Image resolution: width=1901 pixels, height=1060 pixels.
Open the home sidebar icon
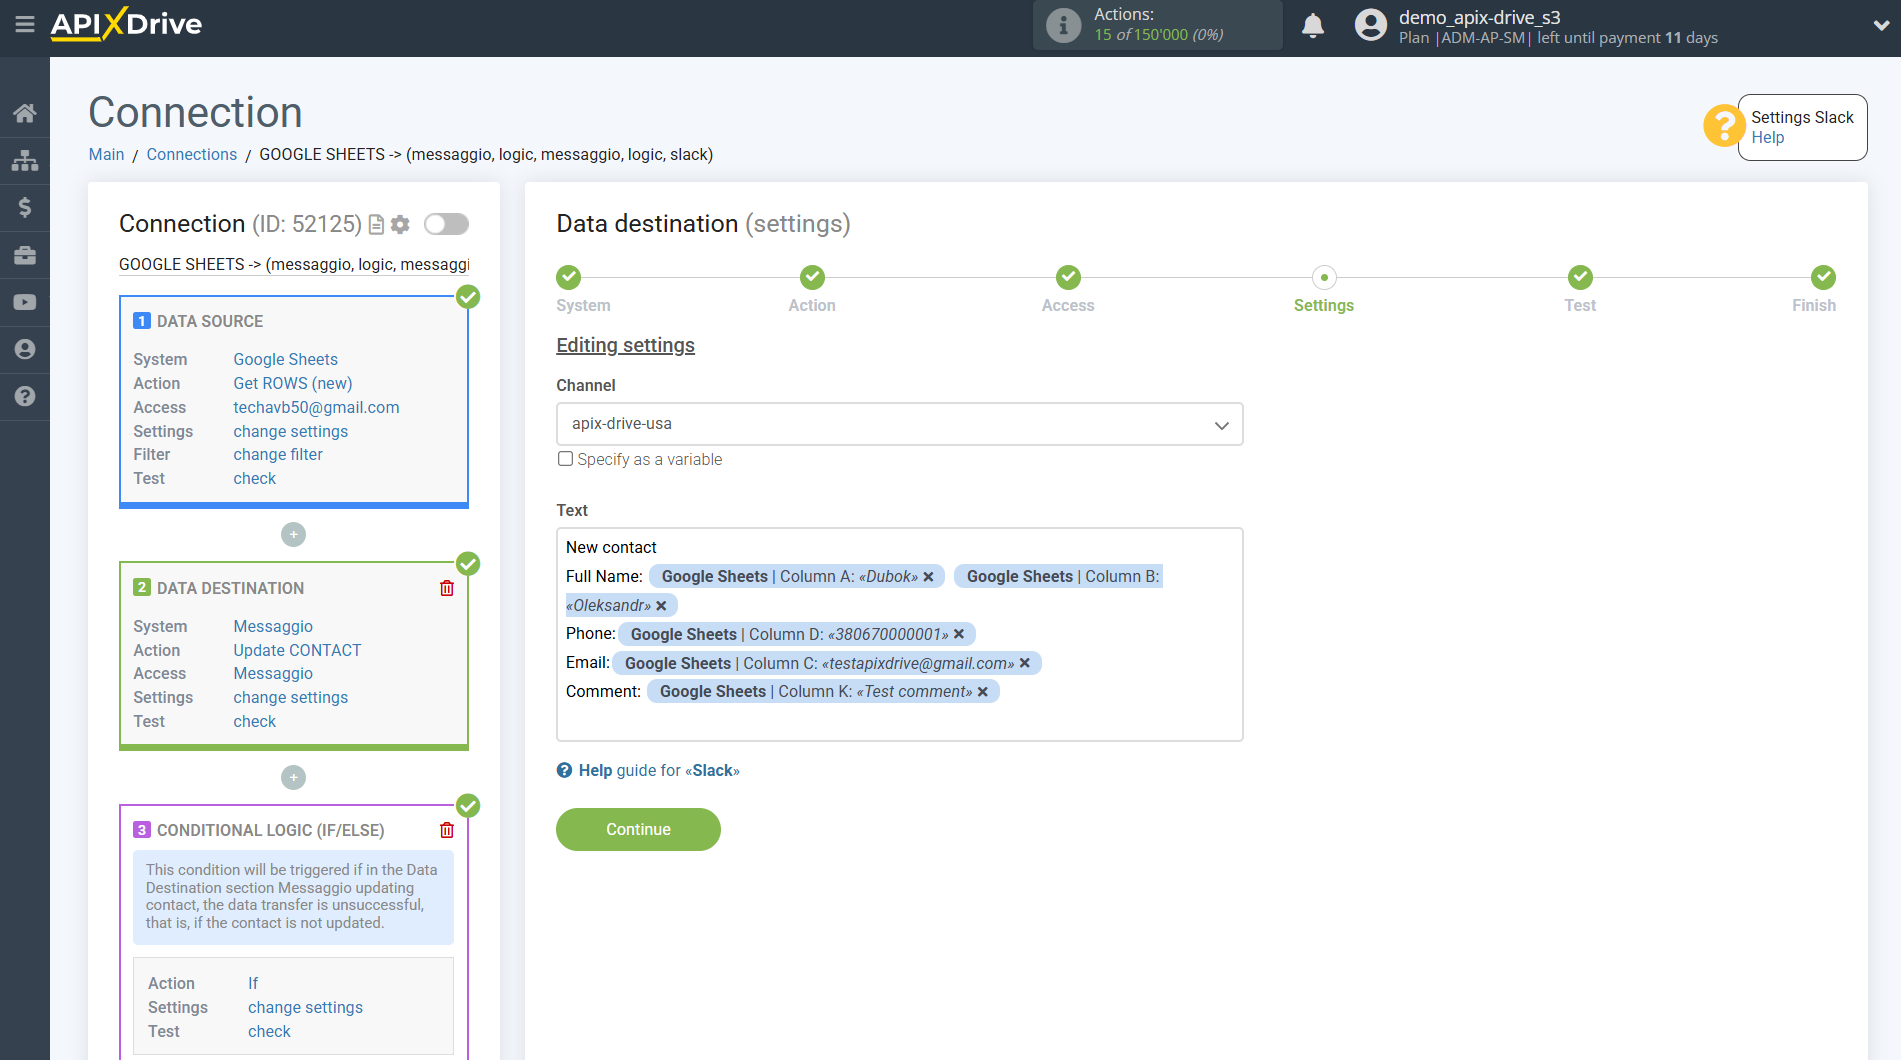click(x=25, y=113)
